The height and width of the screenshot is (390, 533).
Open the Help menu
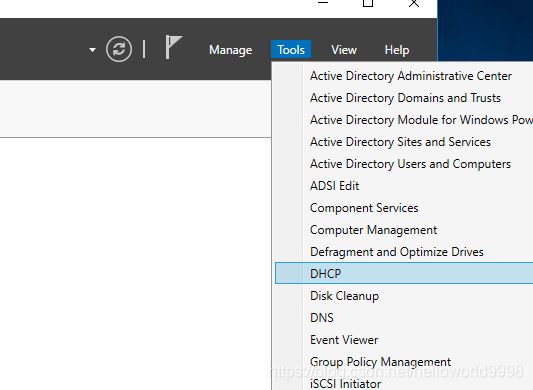(x=397, y=50)
